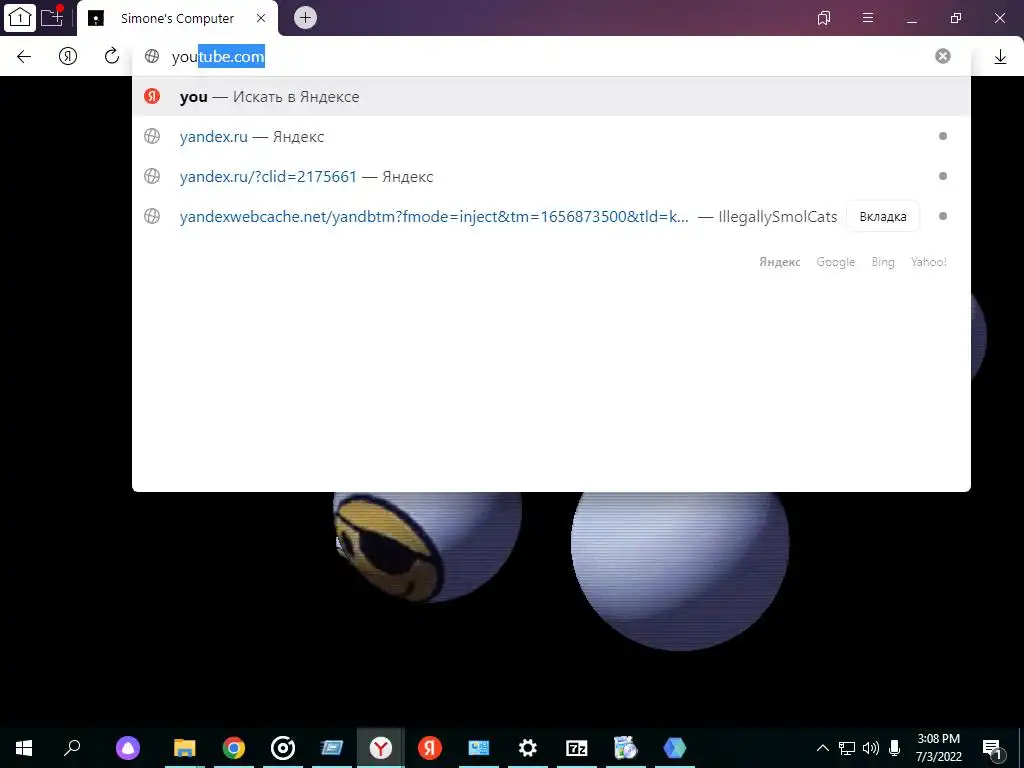
Task: Open 7-Zip from taskbar
Action: point(577,748)
